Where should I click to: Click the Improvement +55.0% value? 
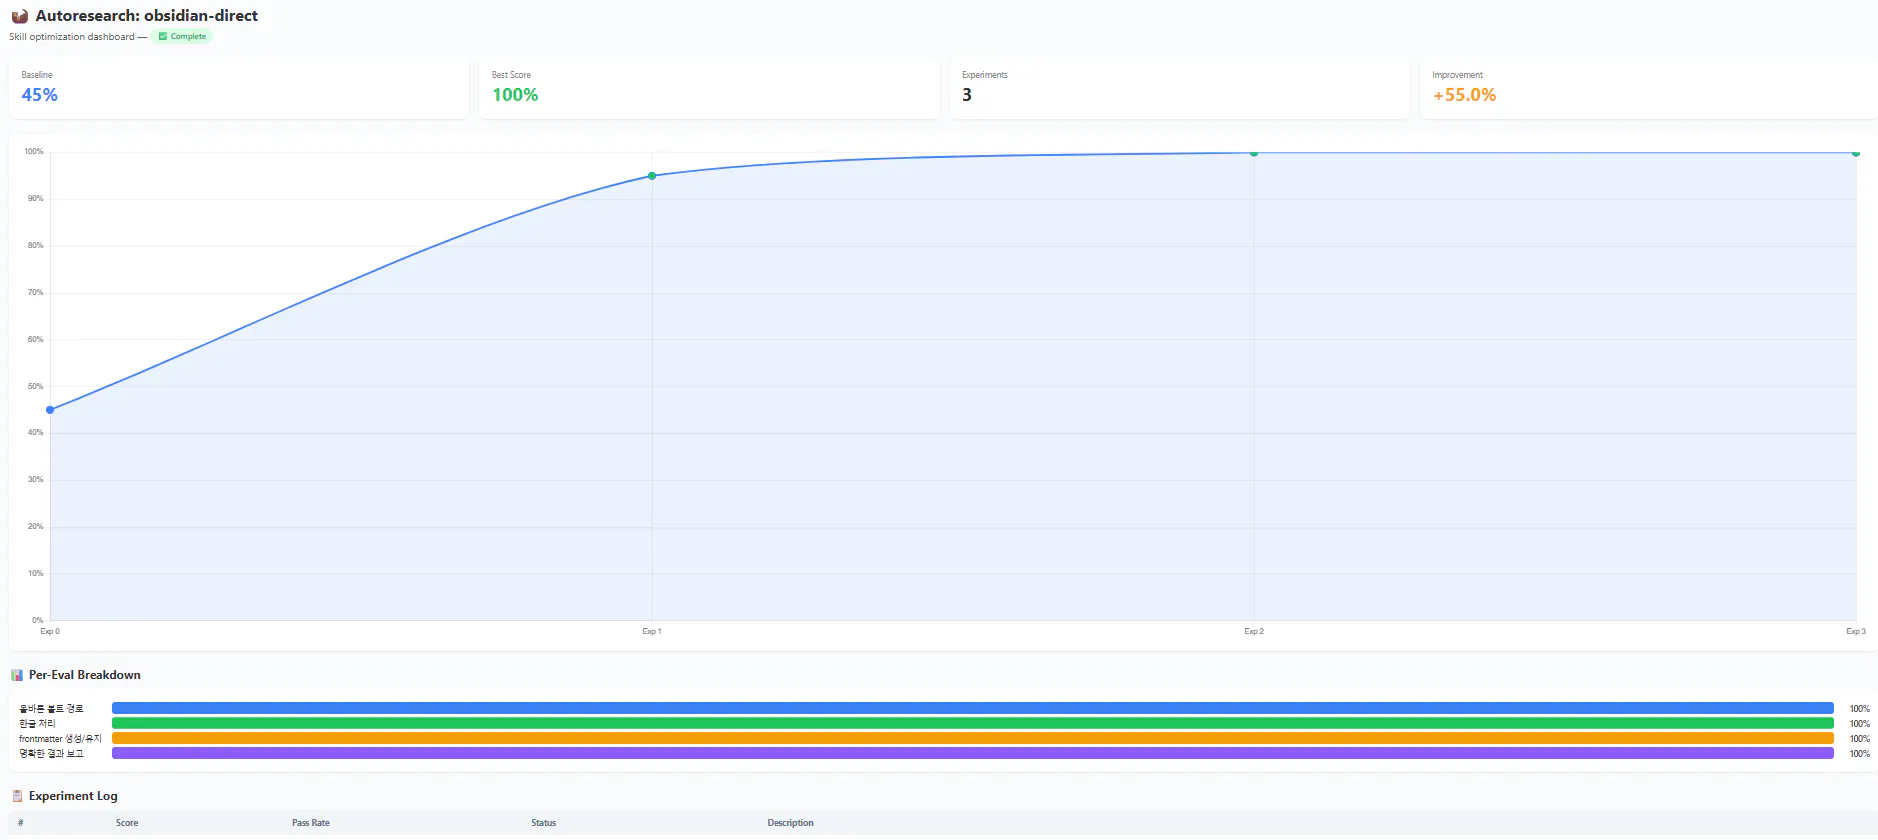pos(1465,95)
